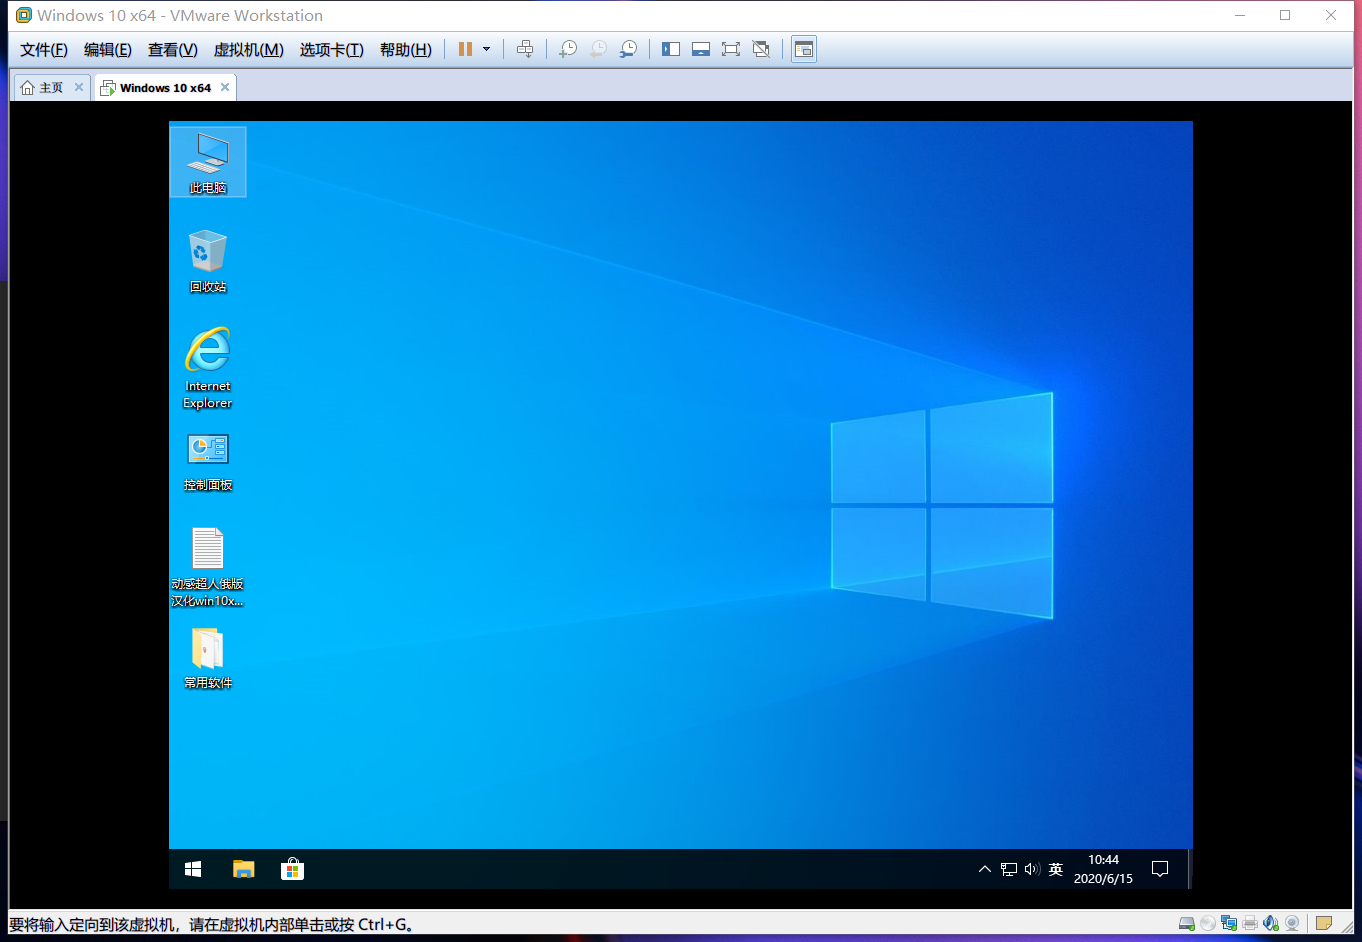The image size is (1362, 942).
Task: Click the guest volume tray icon
Action: (x=1032, y=869)
